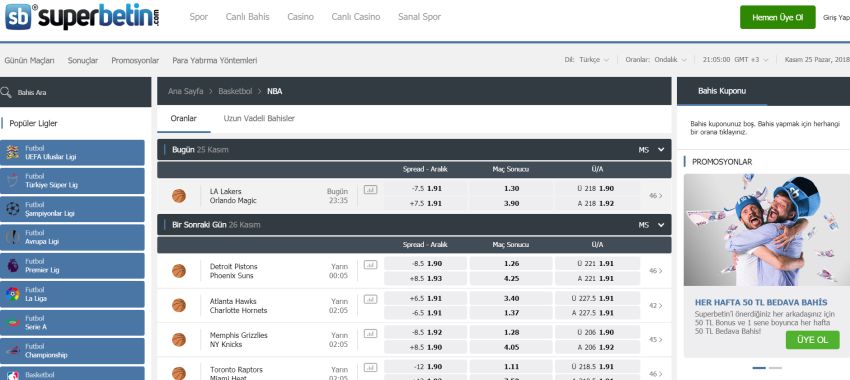Open the Casino menu
Screen dimensions: 850x380
tap(300, 17)
